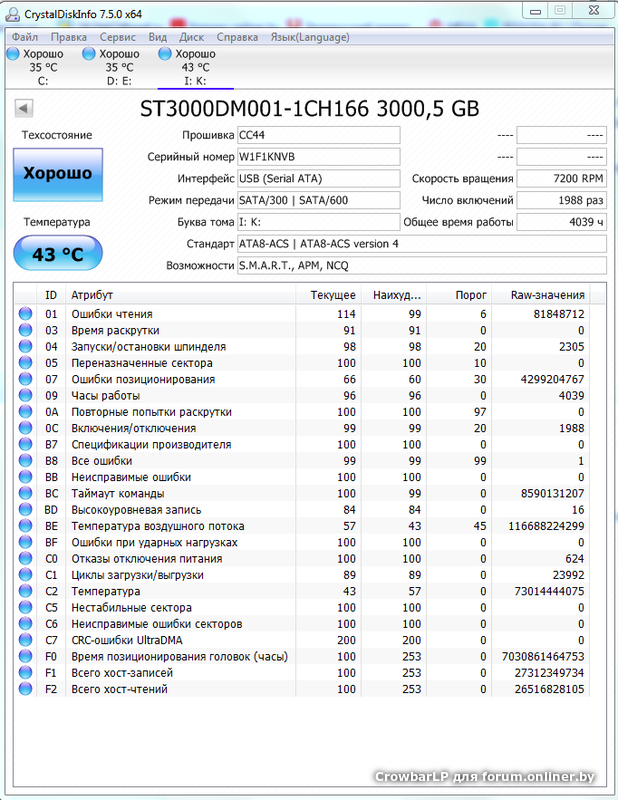Click status orb for Спецификации производителя row

pyautogui.click(x=26, y=444)
